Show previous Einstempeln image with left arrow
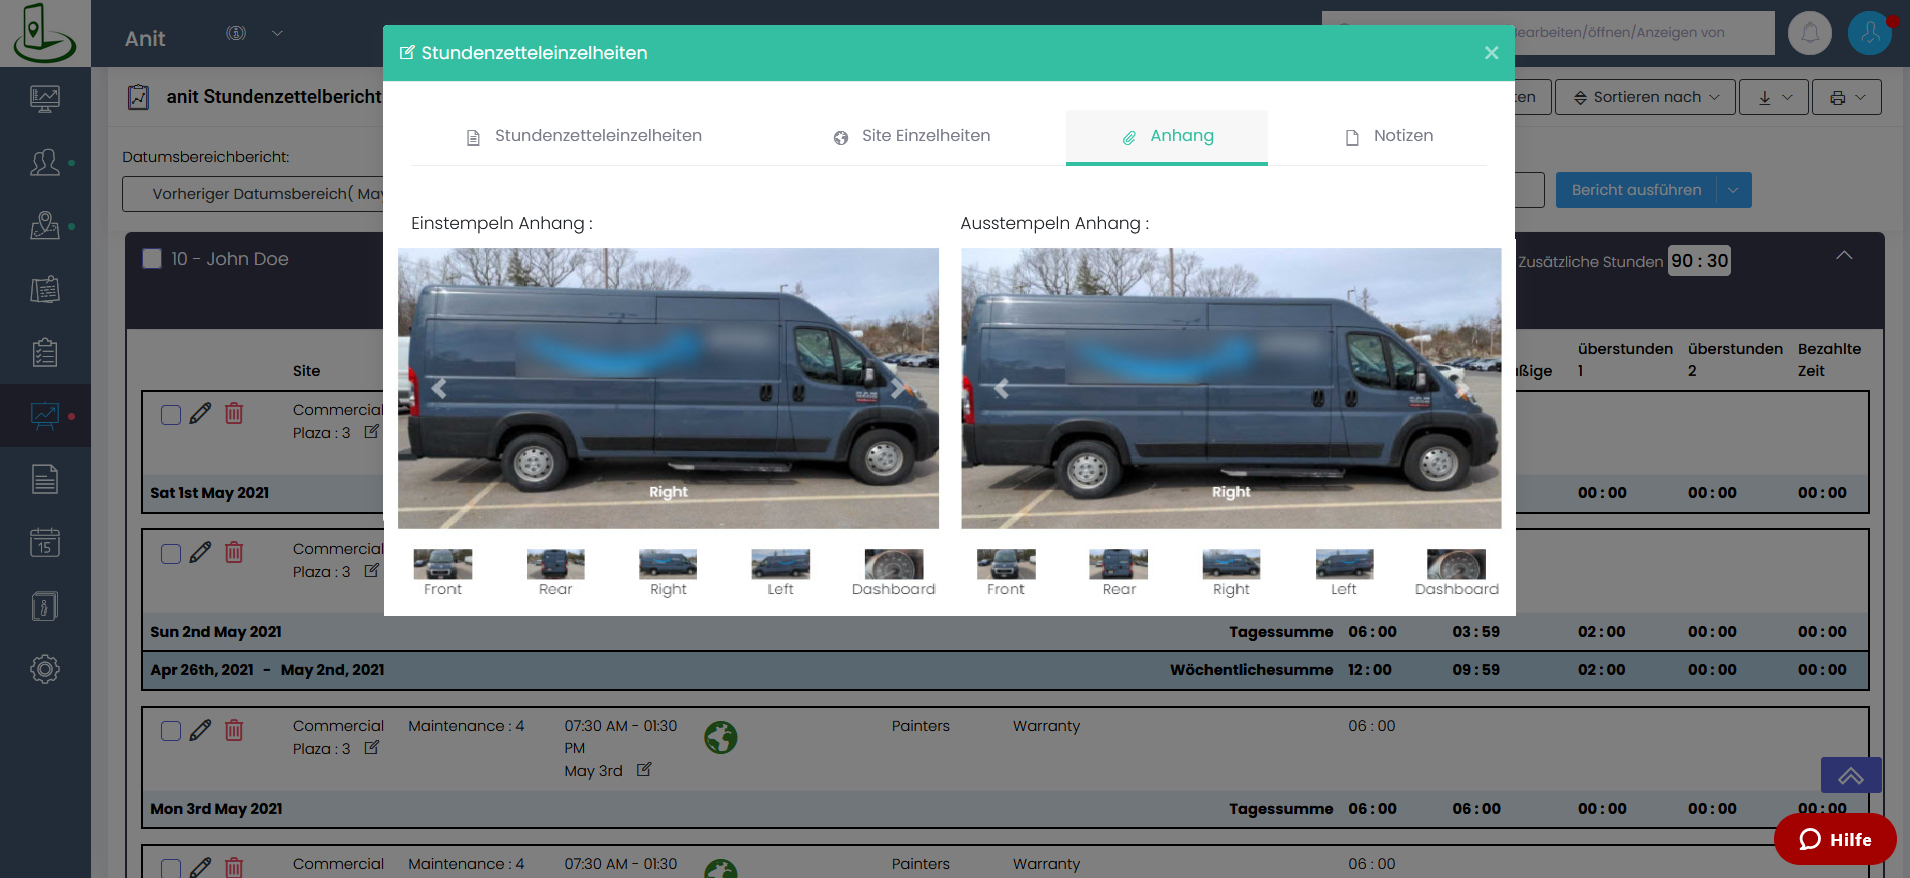The image size is (1910, 878). 439,388
